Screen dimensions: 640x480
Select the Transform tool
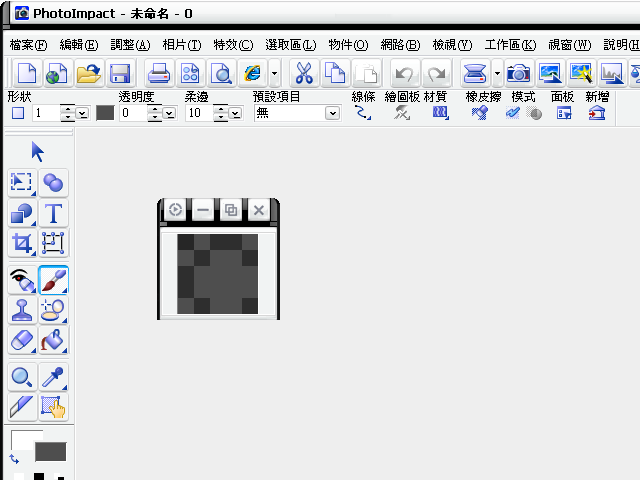pos(53,243)
